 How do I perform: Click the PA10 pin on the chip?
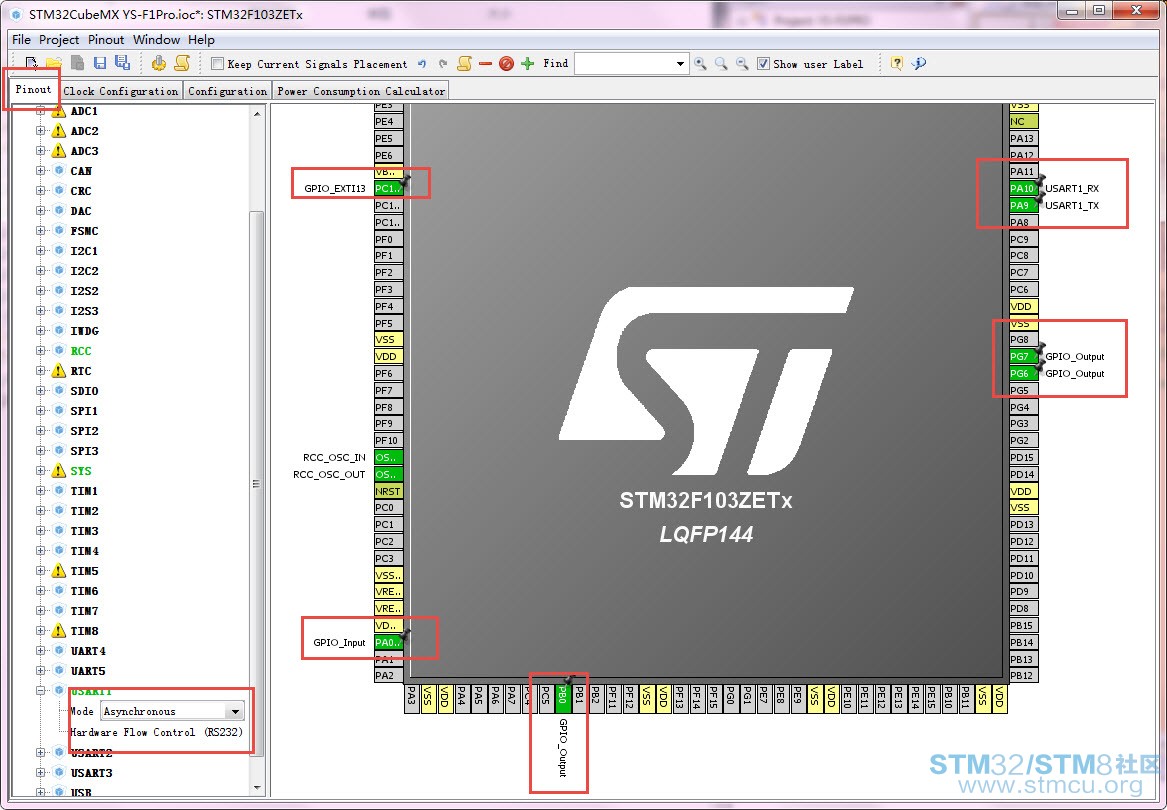(x=1023, y=188)
